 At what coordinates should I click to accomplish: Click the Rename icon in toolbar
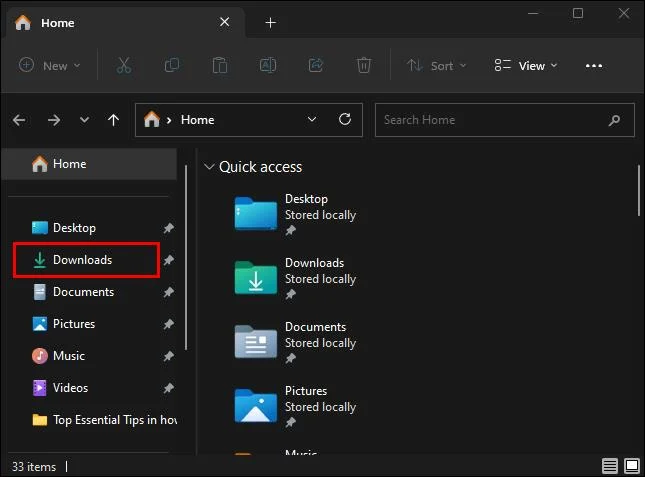268,65
